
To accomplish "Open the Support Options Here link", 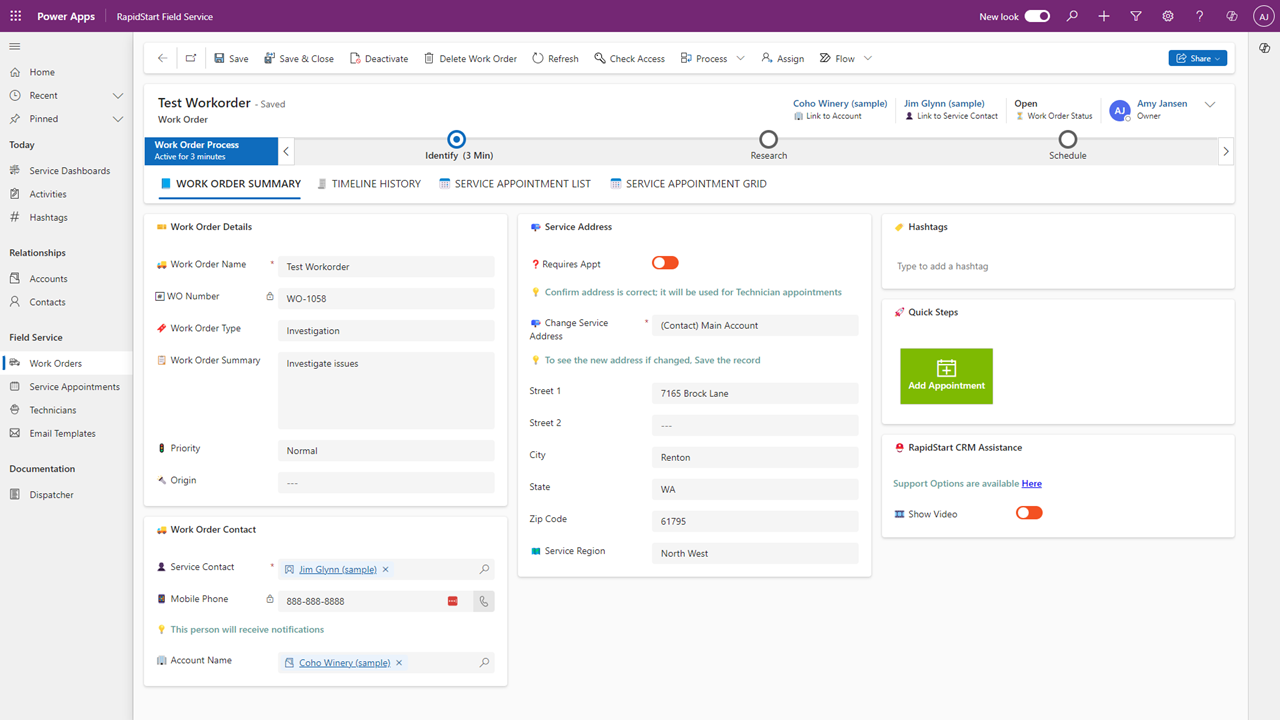I will click(1031, 483).
